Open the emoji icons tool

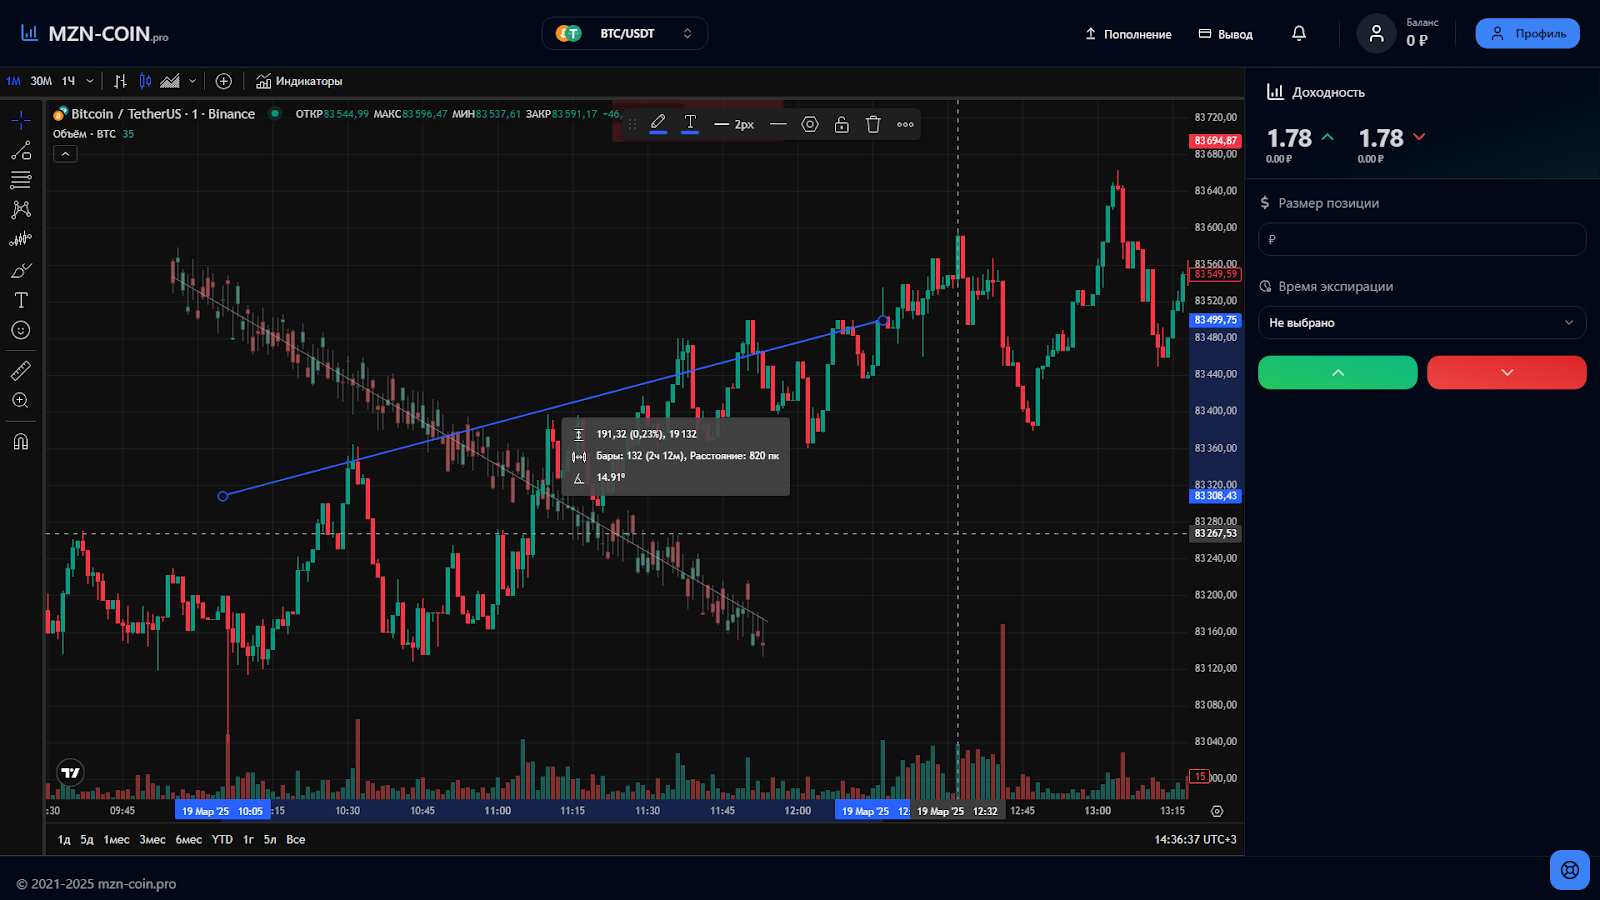tap(21, 330)
